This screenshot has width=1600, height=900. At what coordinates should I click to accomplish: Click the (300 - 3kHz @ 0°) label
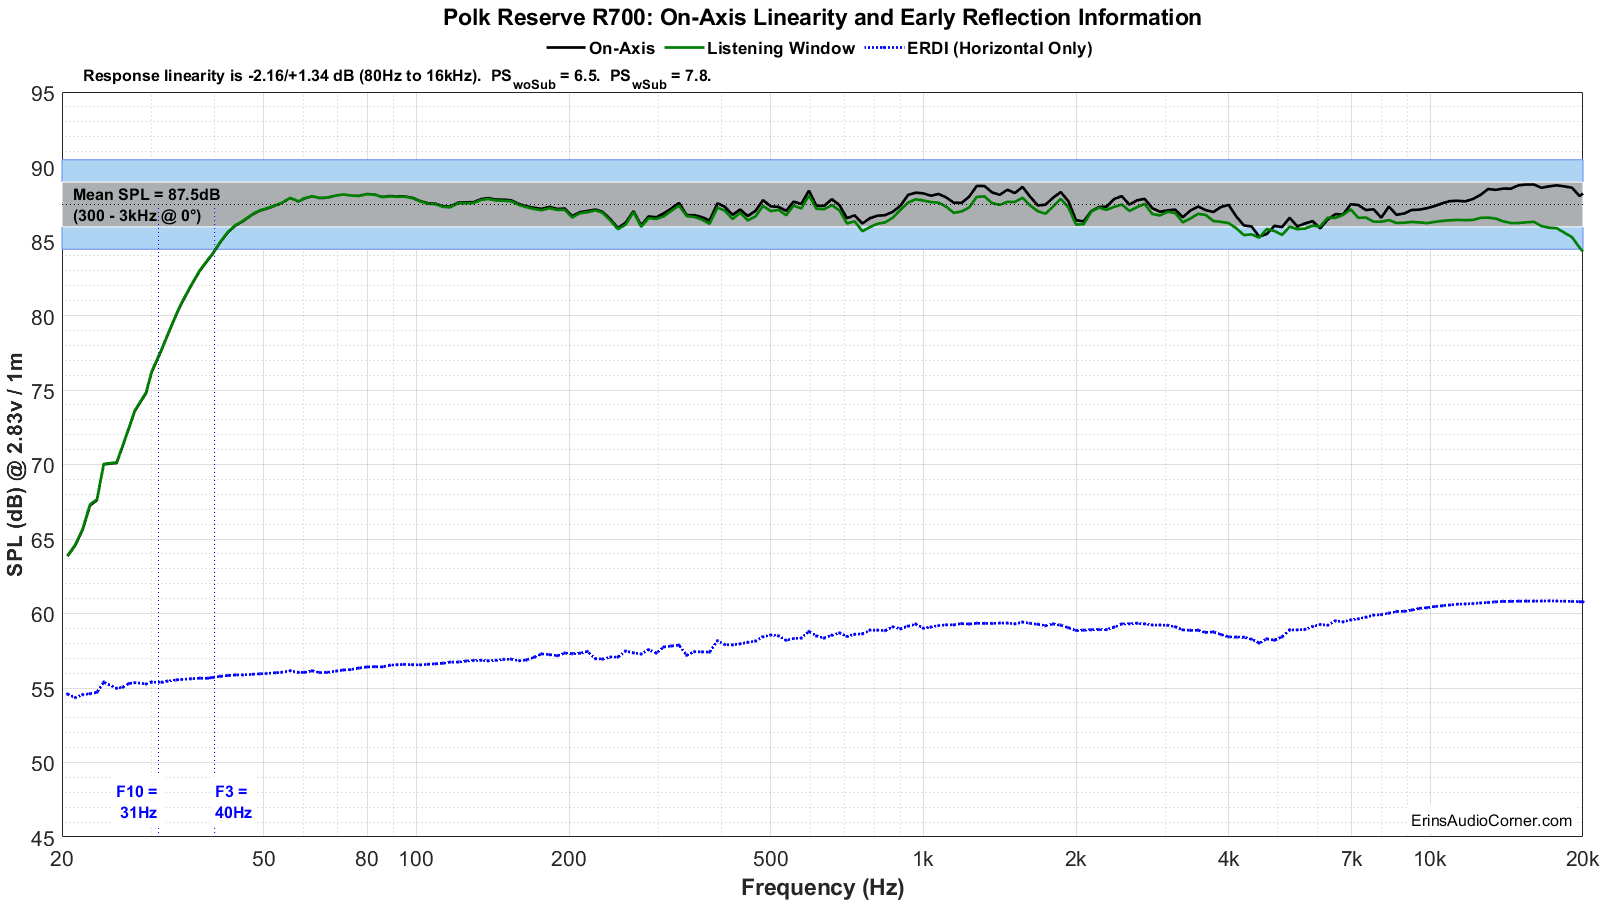pos(137,214)
